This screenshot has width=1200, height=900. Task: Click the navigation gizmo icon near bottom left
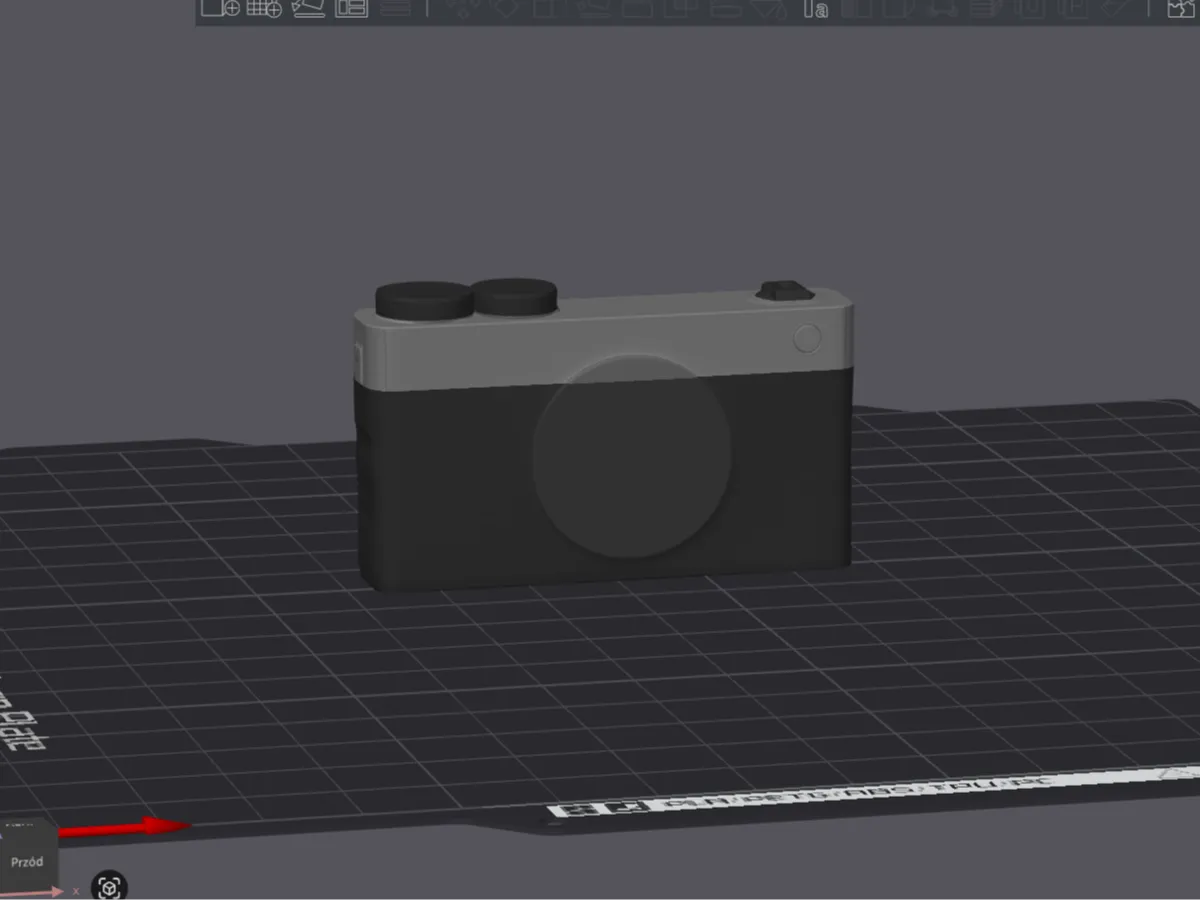point(108,886)
